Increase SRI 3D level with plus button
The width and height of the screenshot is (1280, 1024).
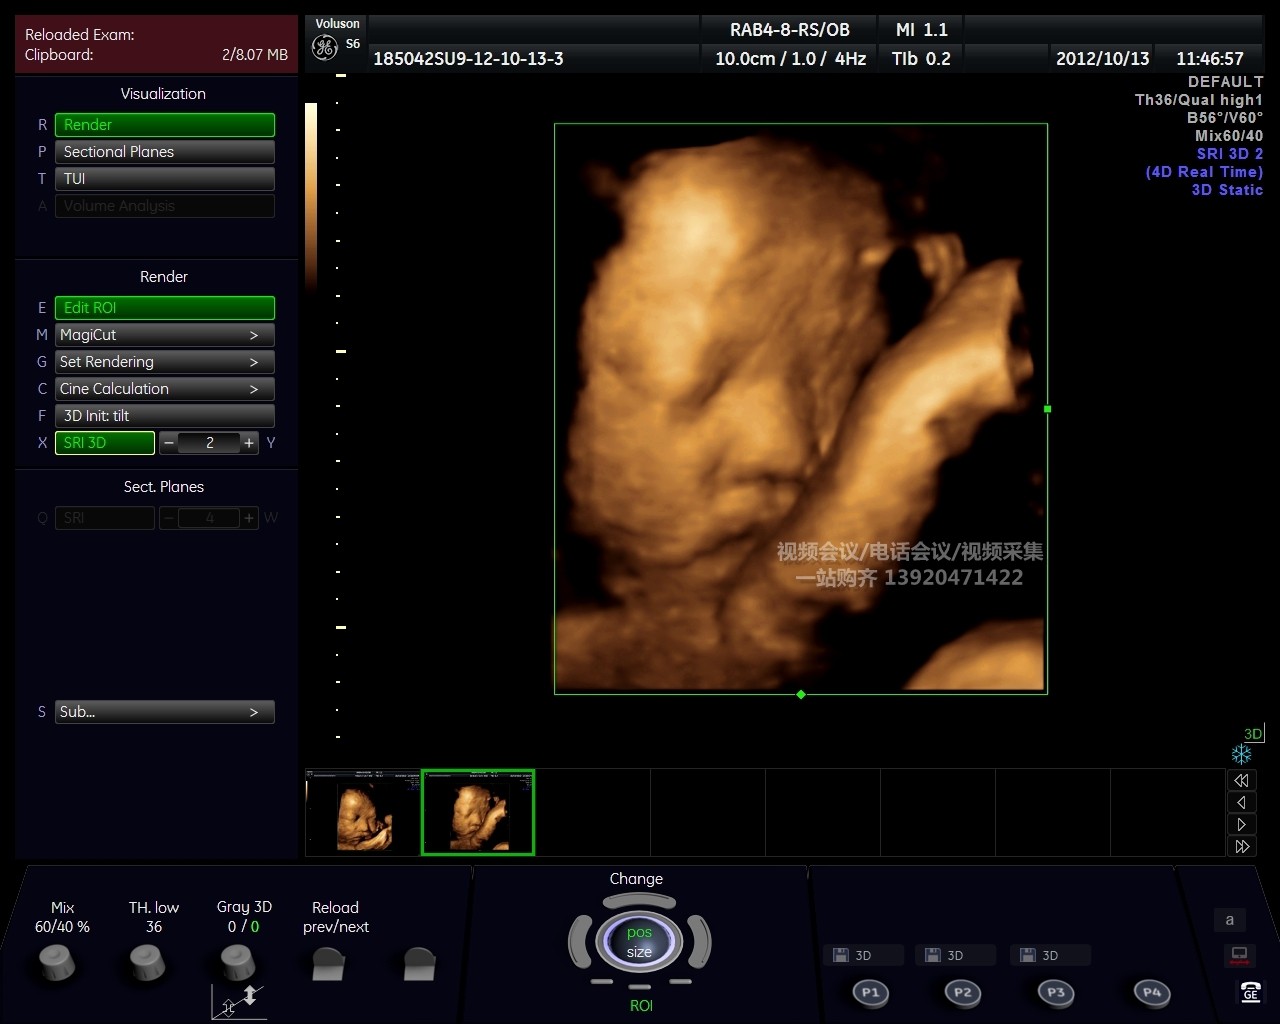click(x=249, y=443)
